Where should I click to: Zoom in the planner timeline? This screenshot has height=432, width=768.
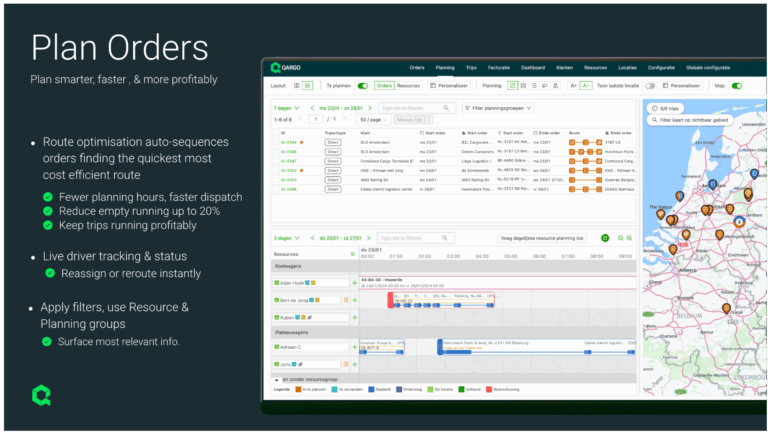[x=629, y=238]
